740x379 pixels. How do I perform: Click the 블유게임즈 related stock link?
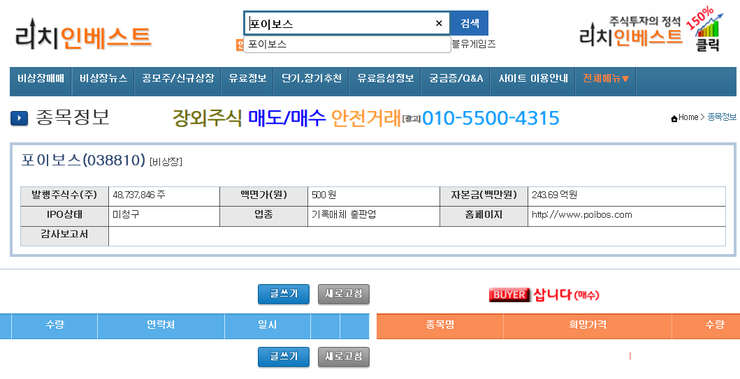click(474, 44)
